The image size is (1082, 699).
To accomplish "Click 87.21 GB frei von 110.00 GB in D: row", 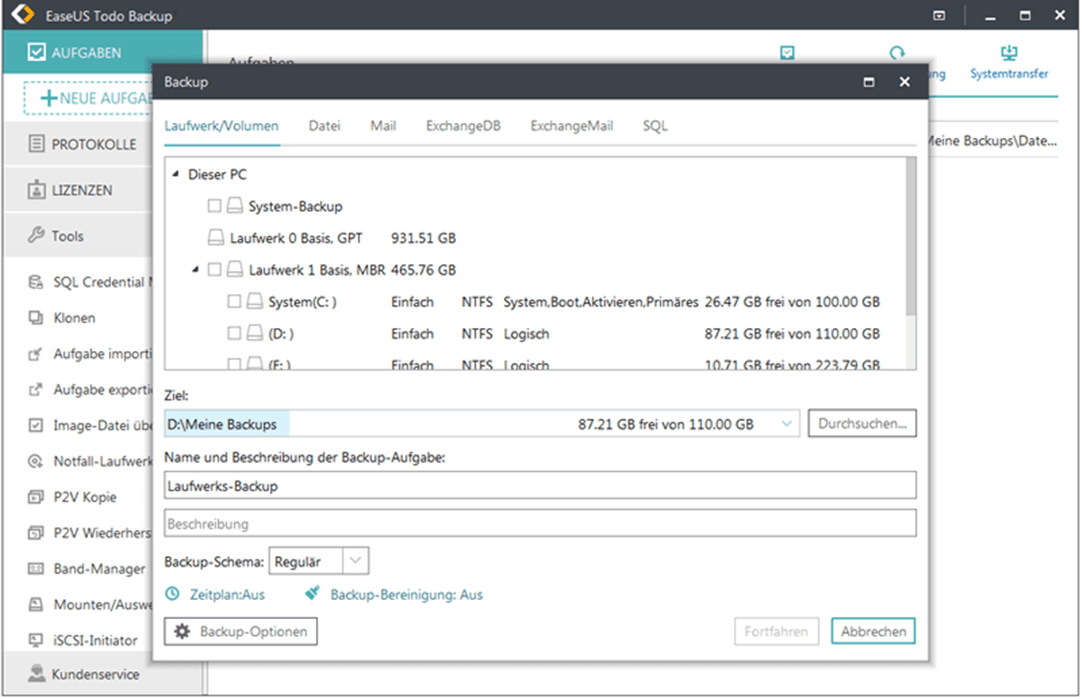I will (792, 334).
